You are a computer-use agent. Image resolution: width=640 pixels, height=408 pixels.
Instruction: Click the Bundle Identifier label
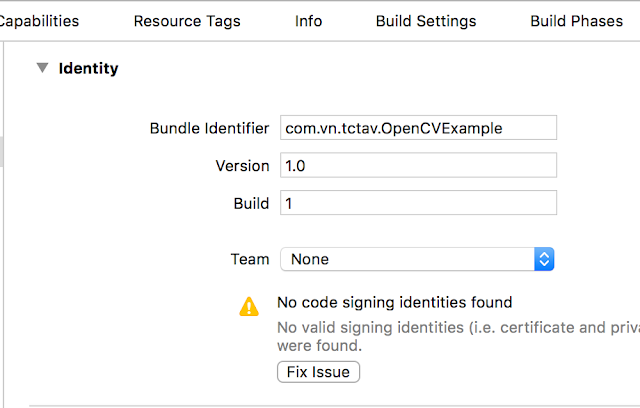pos(209,128)
